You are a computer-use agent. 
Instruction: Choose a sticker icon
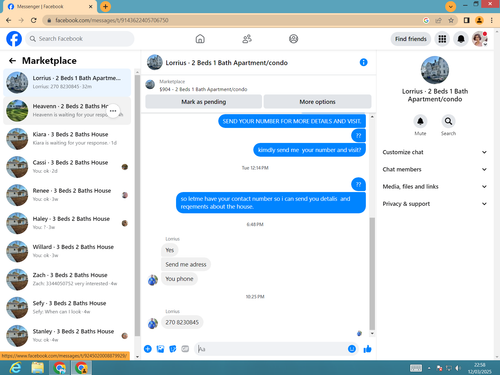(x=173, y=349)
